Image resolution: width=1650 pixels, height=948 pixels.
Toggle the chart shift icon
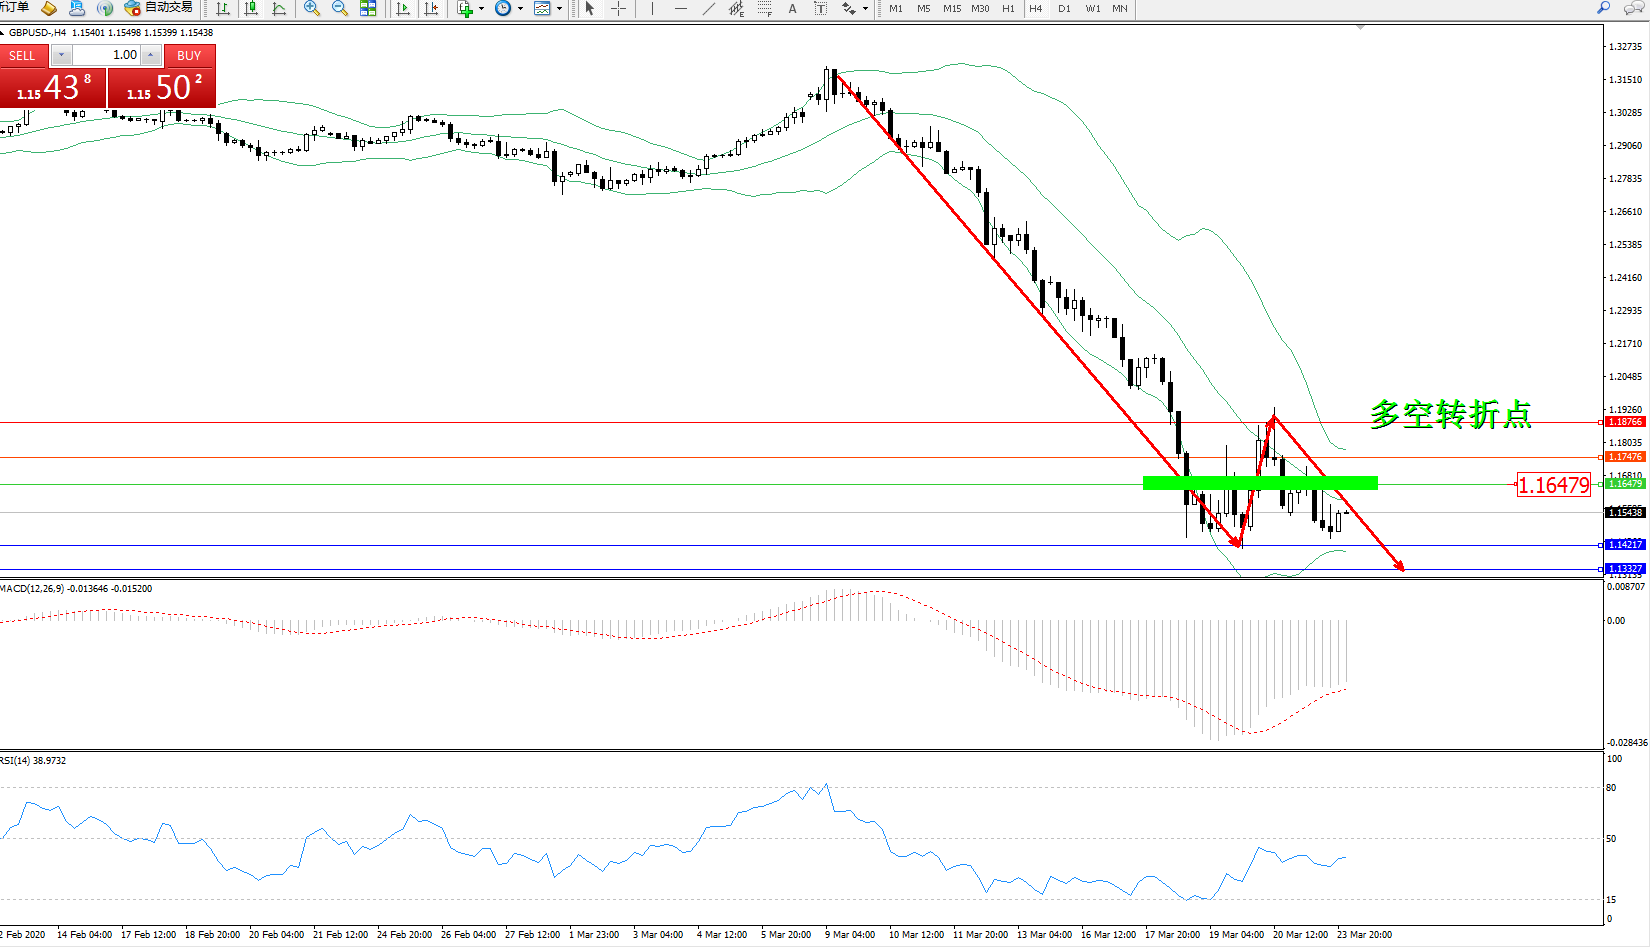point(431,9)
